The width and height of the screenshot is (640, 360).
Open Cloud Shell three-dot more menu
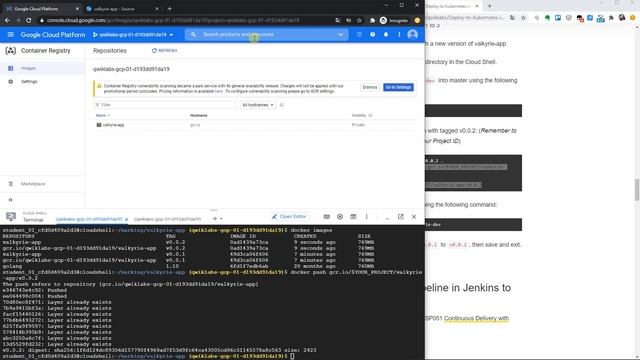[x=367, y=217]
